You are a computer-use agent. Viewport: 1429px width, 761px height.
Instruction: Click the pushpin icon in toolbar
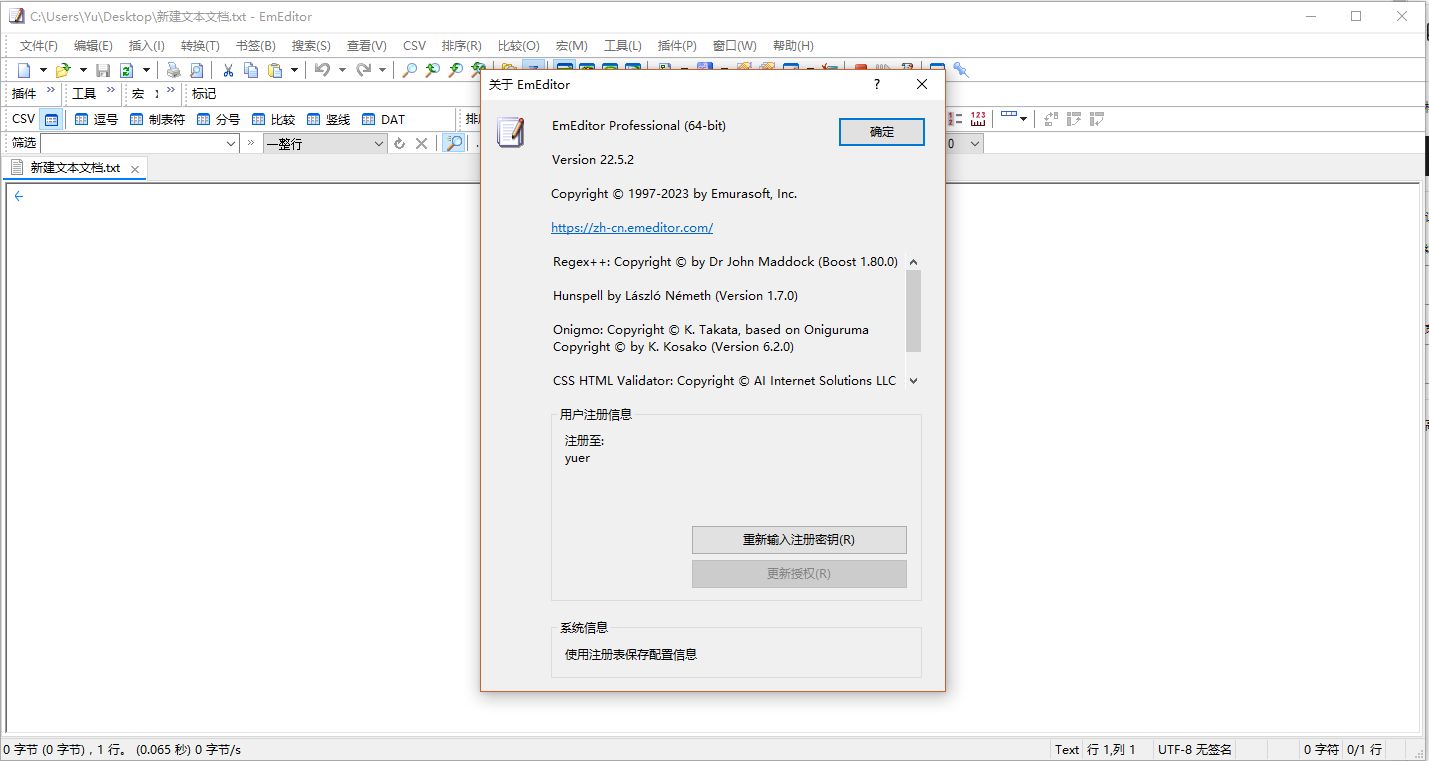pyautogui.click(x=961, y=70)
